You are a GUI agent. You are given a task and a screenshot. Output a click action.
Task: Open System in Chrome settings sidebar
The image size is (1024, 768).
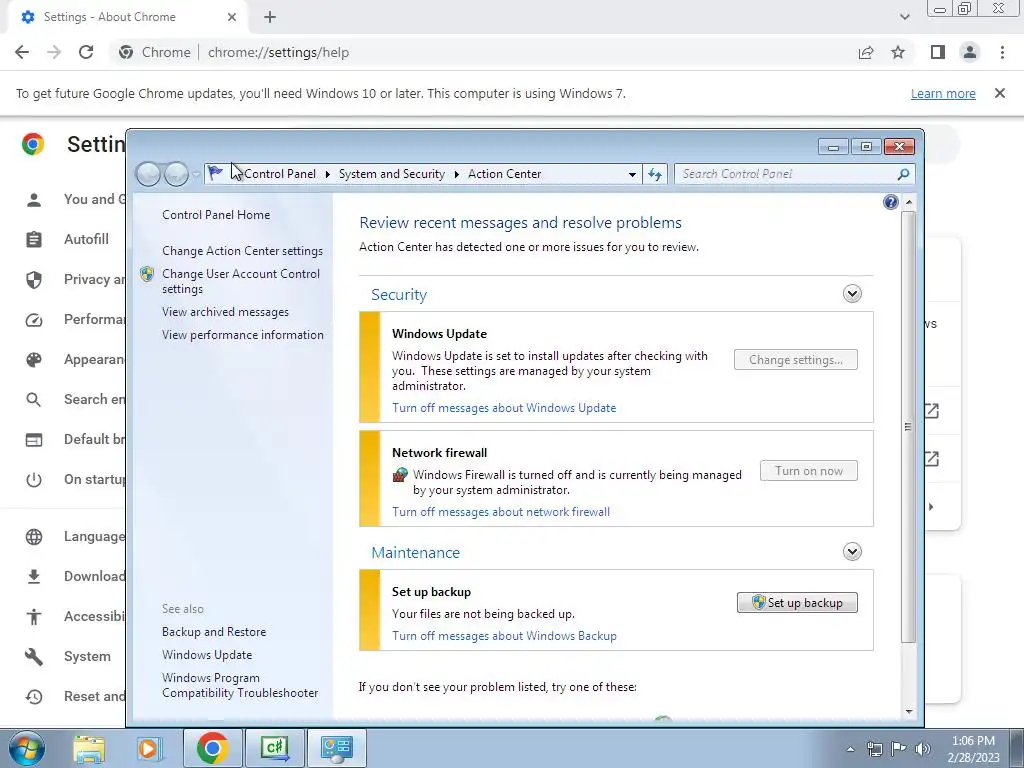(87, 656)
